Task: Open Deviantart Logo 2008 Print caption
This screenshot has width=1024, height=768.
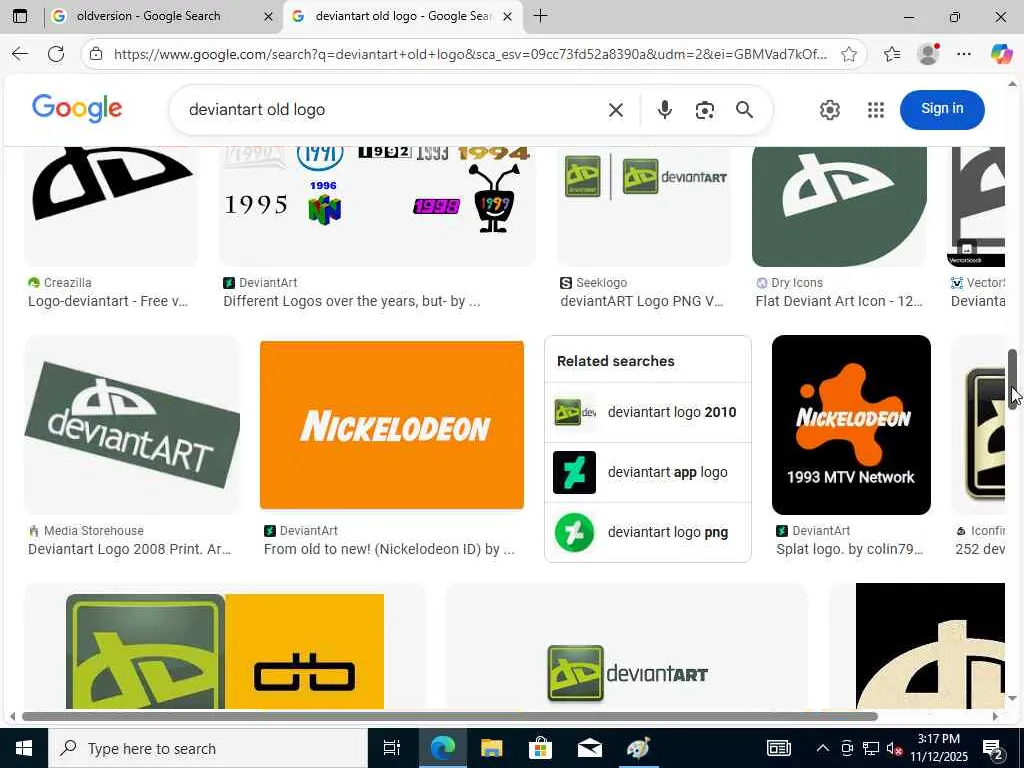Action: [129, 549]
